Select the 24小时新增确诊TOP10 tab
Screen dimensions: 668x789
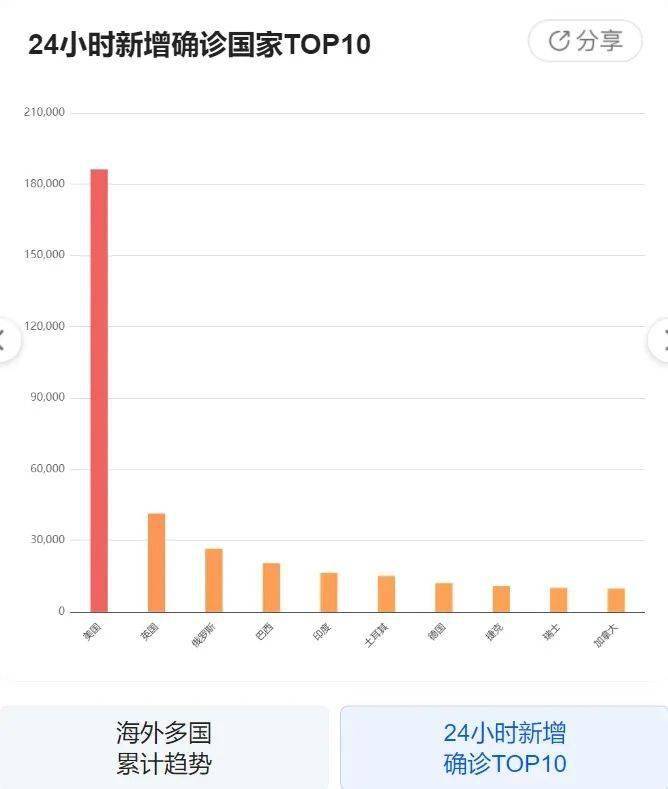tap(504, 748)
